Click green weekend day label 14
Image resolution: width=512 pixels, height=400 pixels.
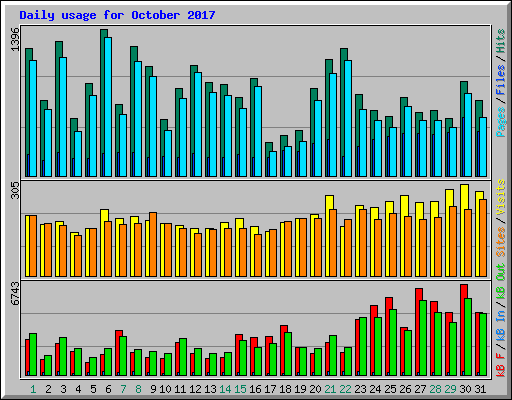(x=225, y=389)
